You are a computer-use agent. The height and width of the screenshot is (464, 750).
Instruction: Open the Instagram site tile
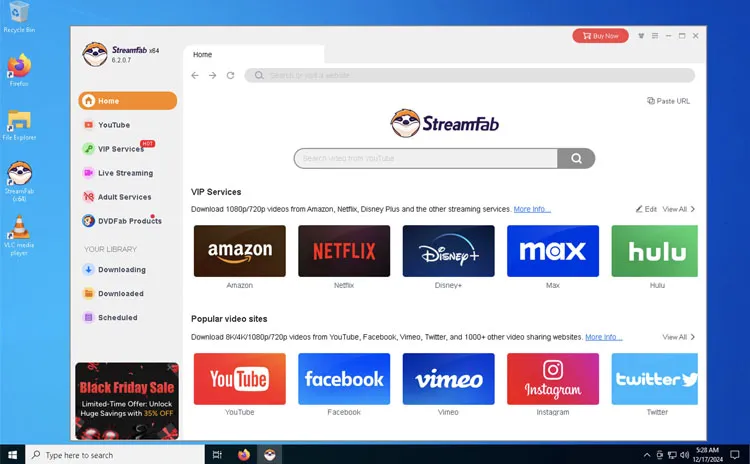553,379
